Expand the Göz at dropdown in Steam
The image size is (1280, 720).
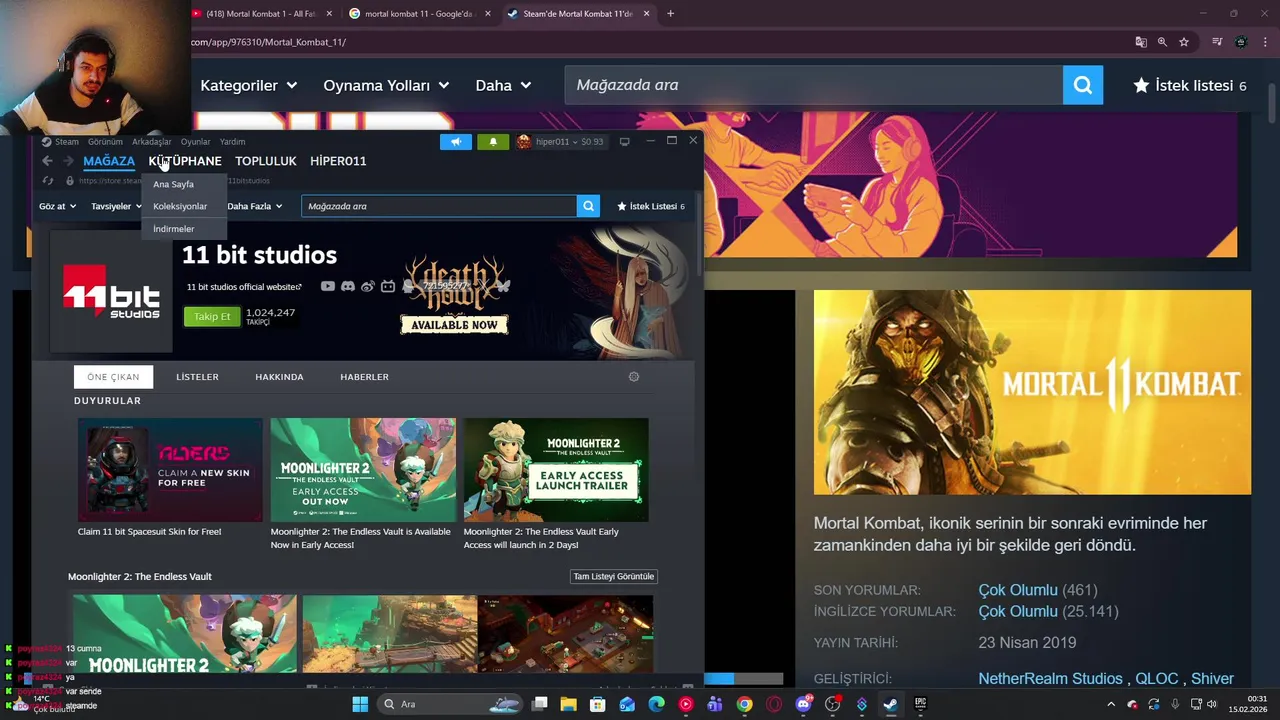57,206
